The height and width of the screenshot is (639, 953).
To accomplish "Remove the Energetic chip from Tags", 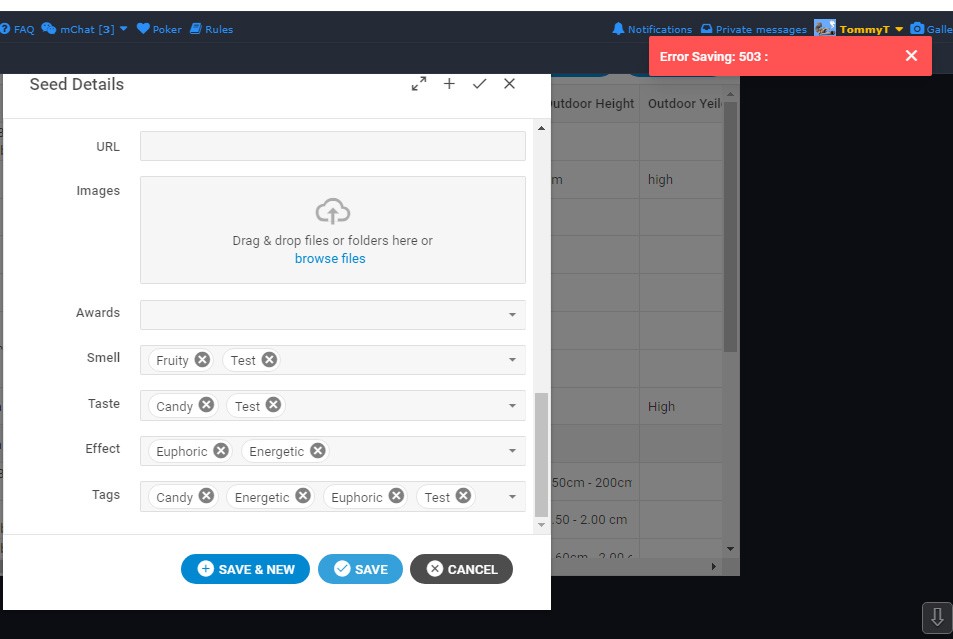I will [x=303, y=496].
